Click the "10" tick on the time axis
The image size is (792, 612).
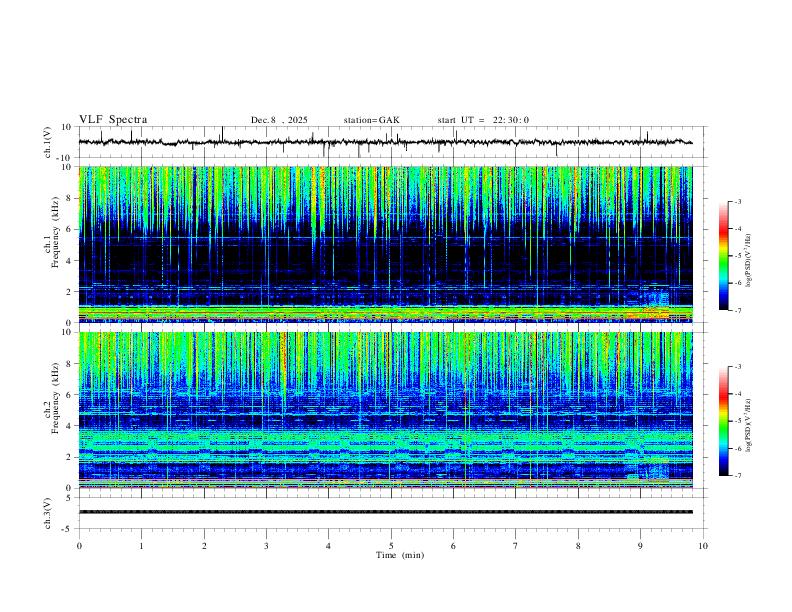(x=703, y=546)
